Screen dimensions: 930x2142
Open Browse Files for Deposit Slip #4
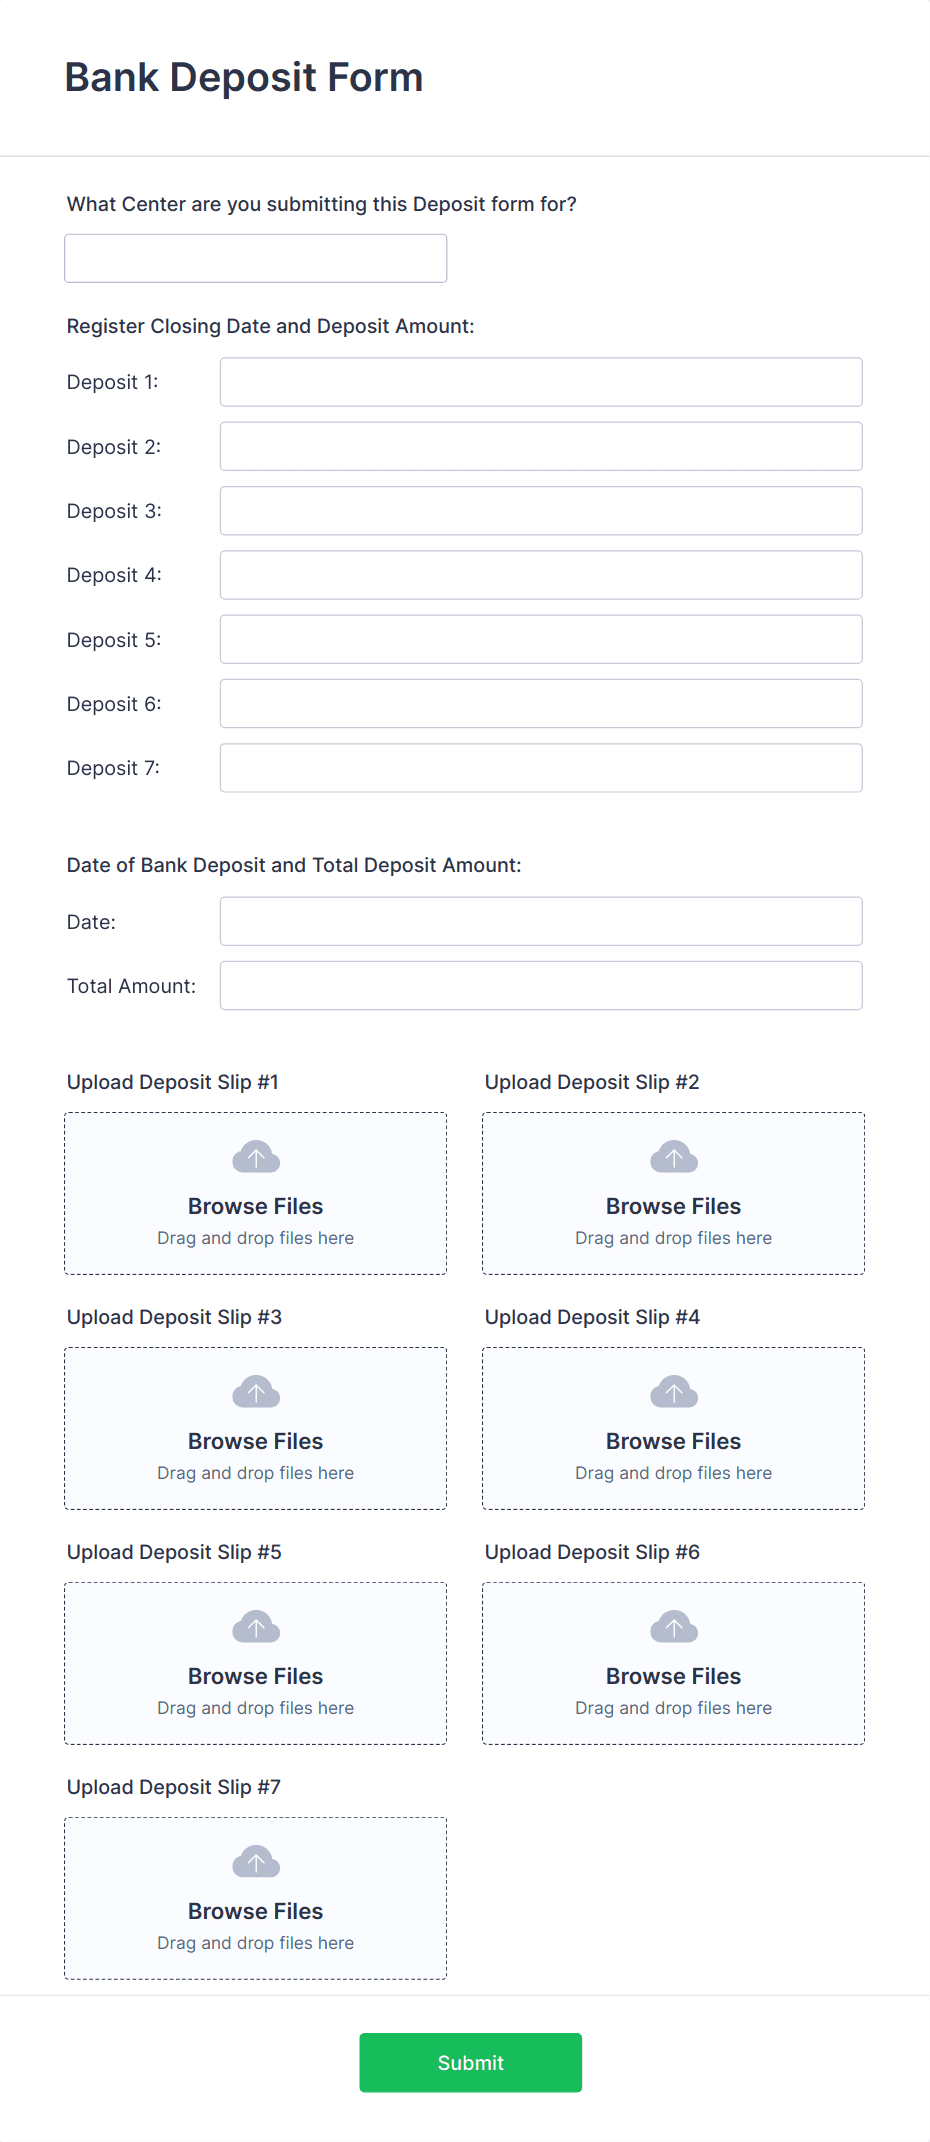[673, 1441]
